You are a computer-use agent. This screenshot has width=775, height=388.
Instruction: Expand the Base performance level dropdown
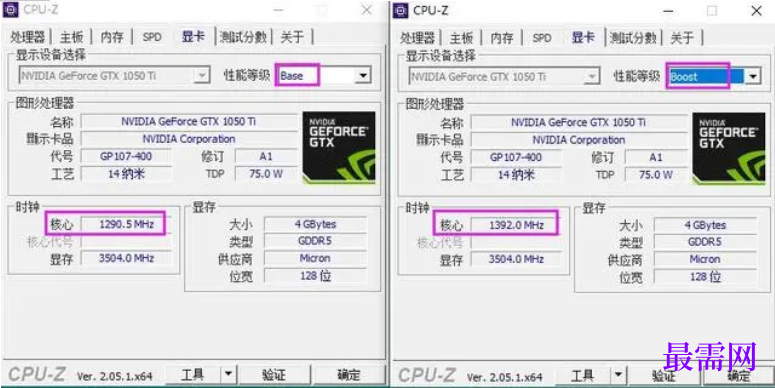pos(363,76)
